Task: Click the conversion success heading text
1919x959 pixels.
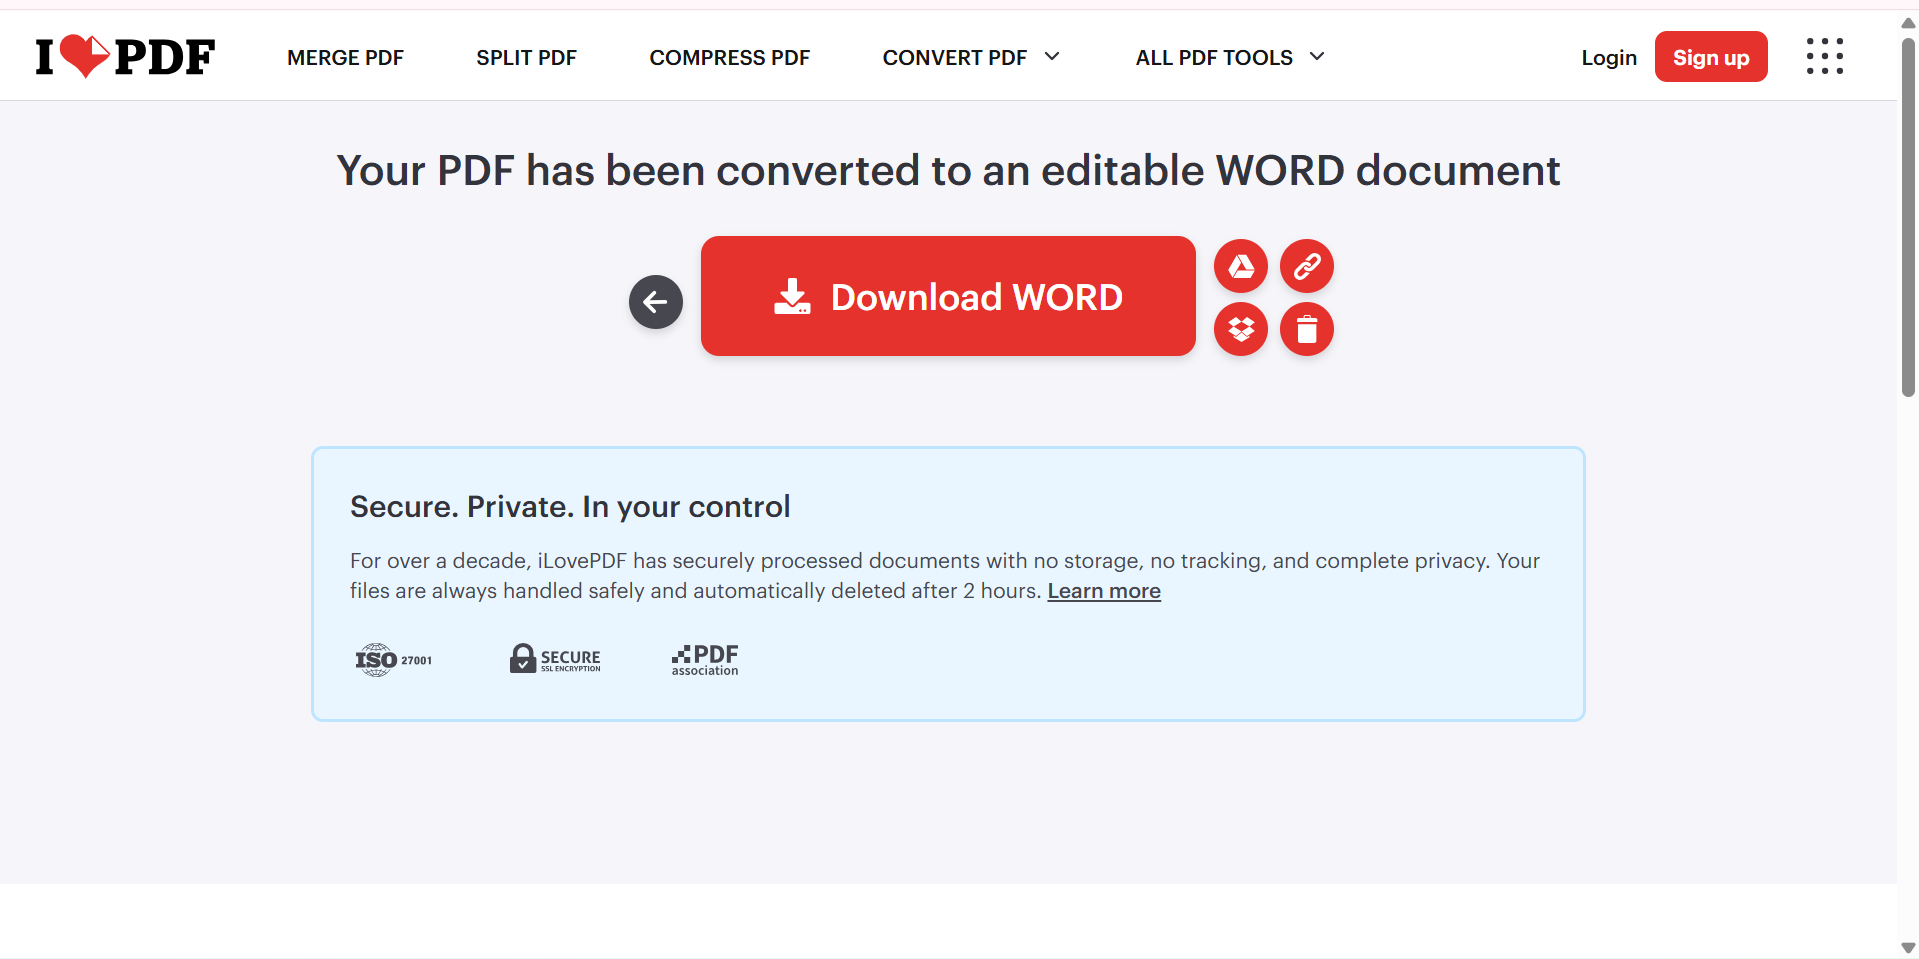Action: coord(948,171)
